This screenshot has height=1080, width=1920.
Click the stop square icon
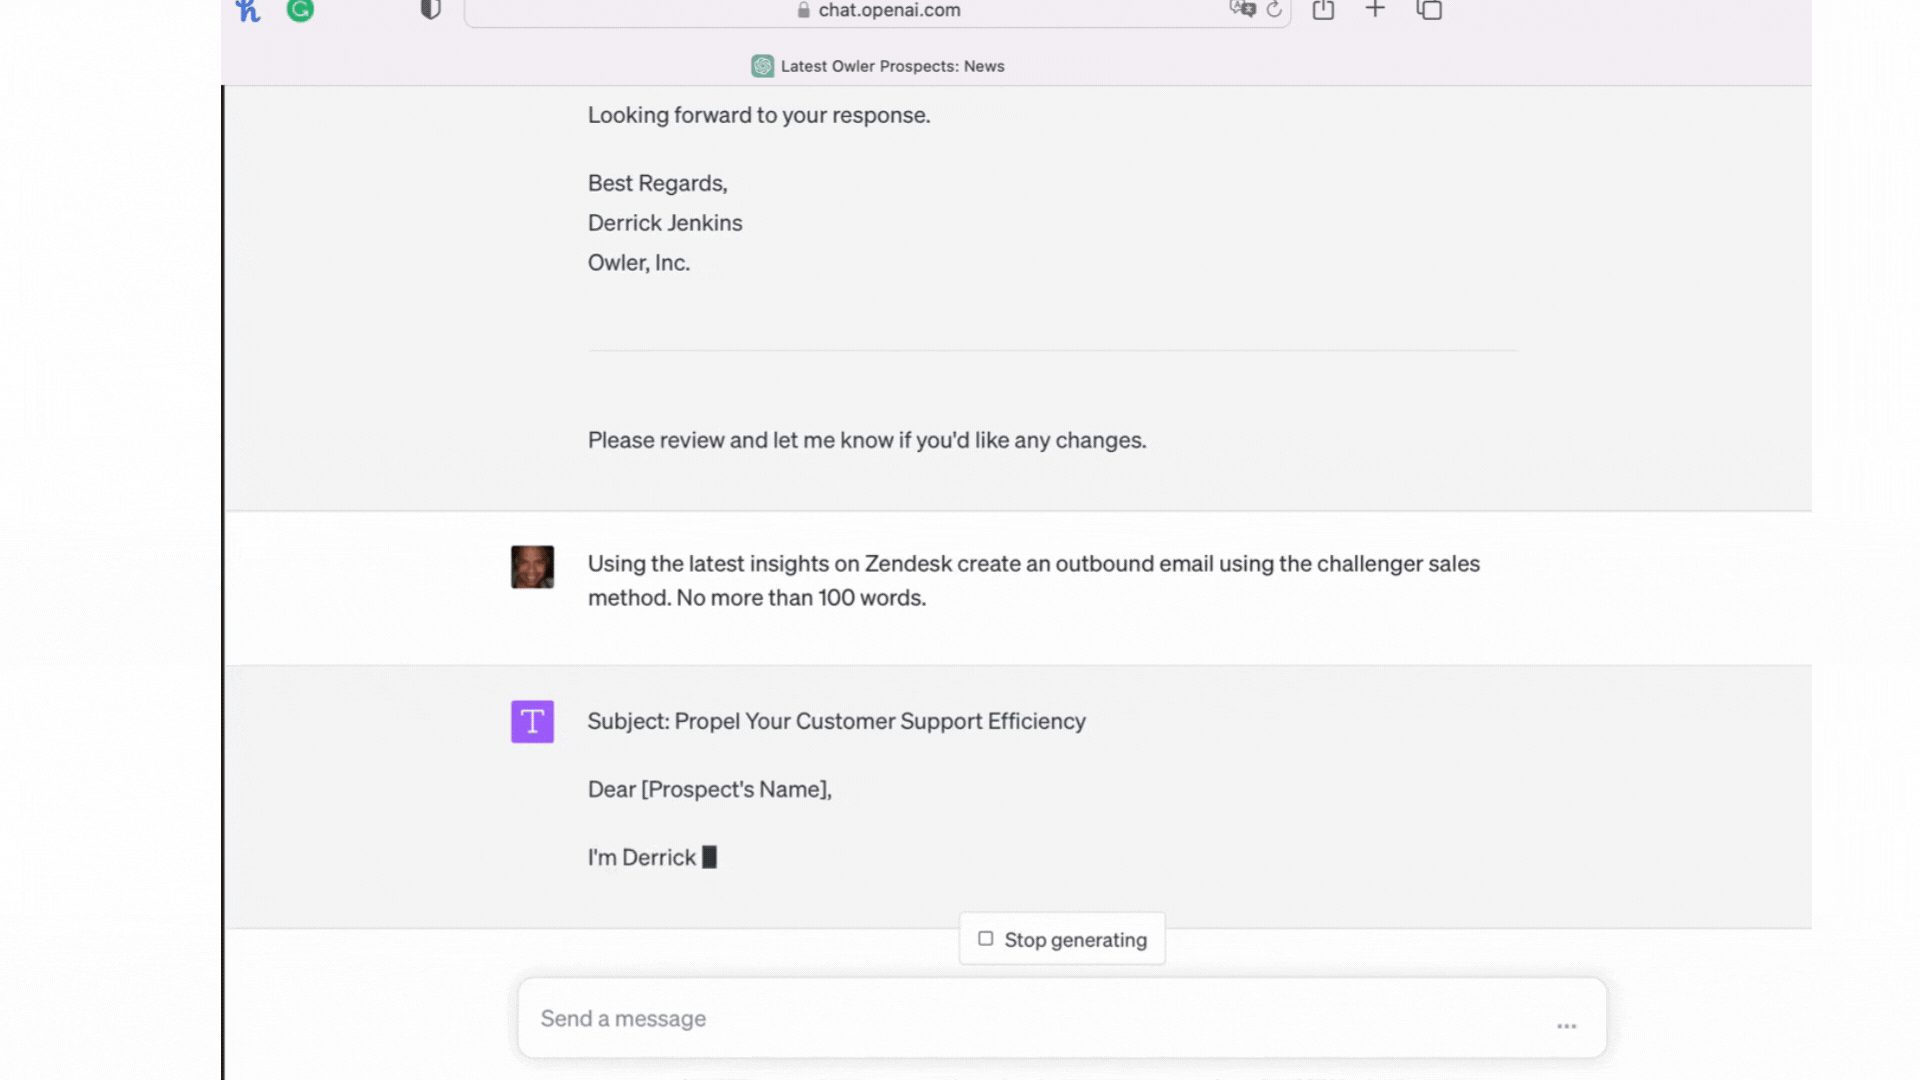click(x=985, y=939)
